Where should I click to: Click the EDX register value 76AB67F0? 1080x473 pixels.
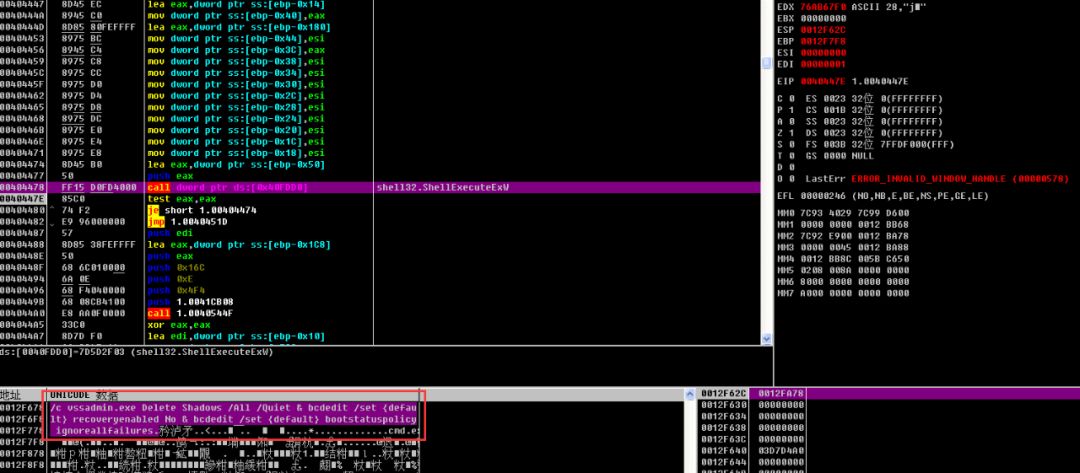click(824, 7)
